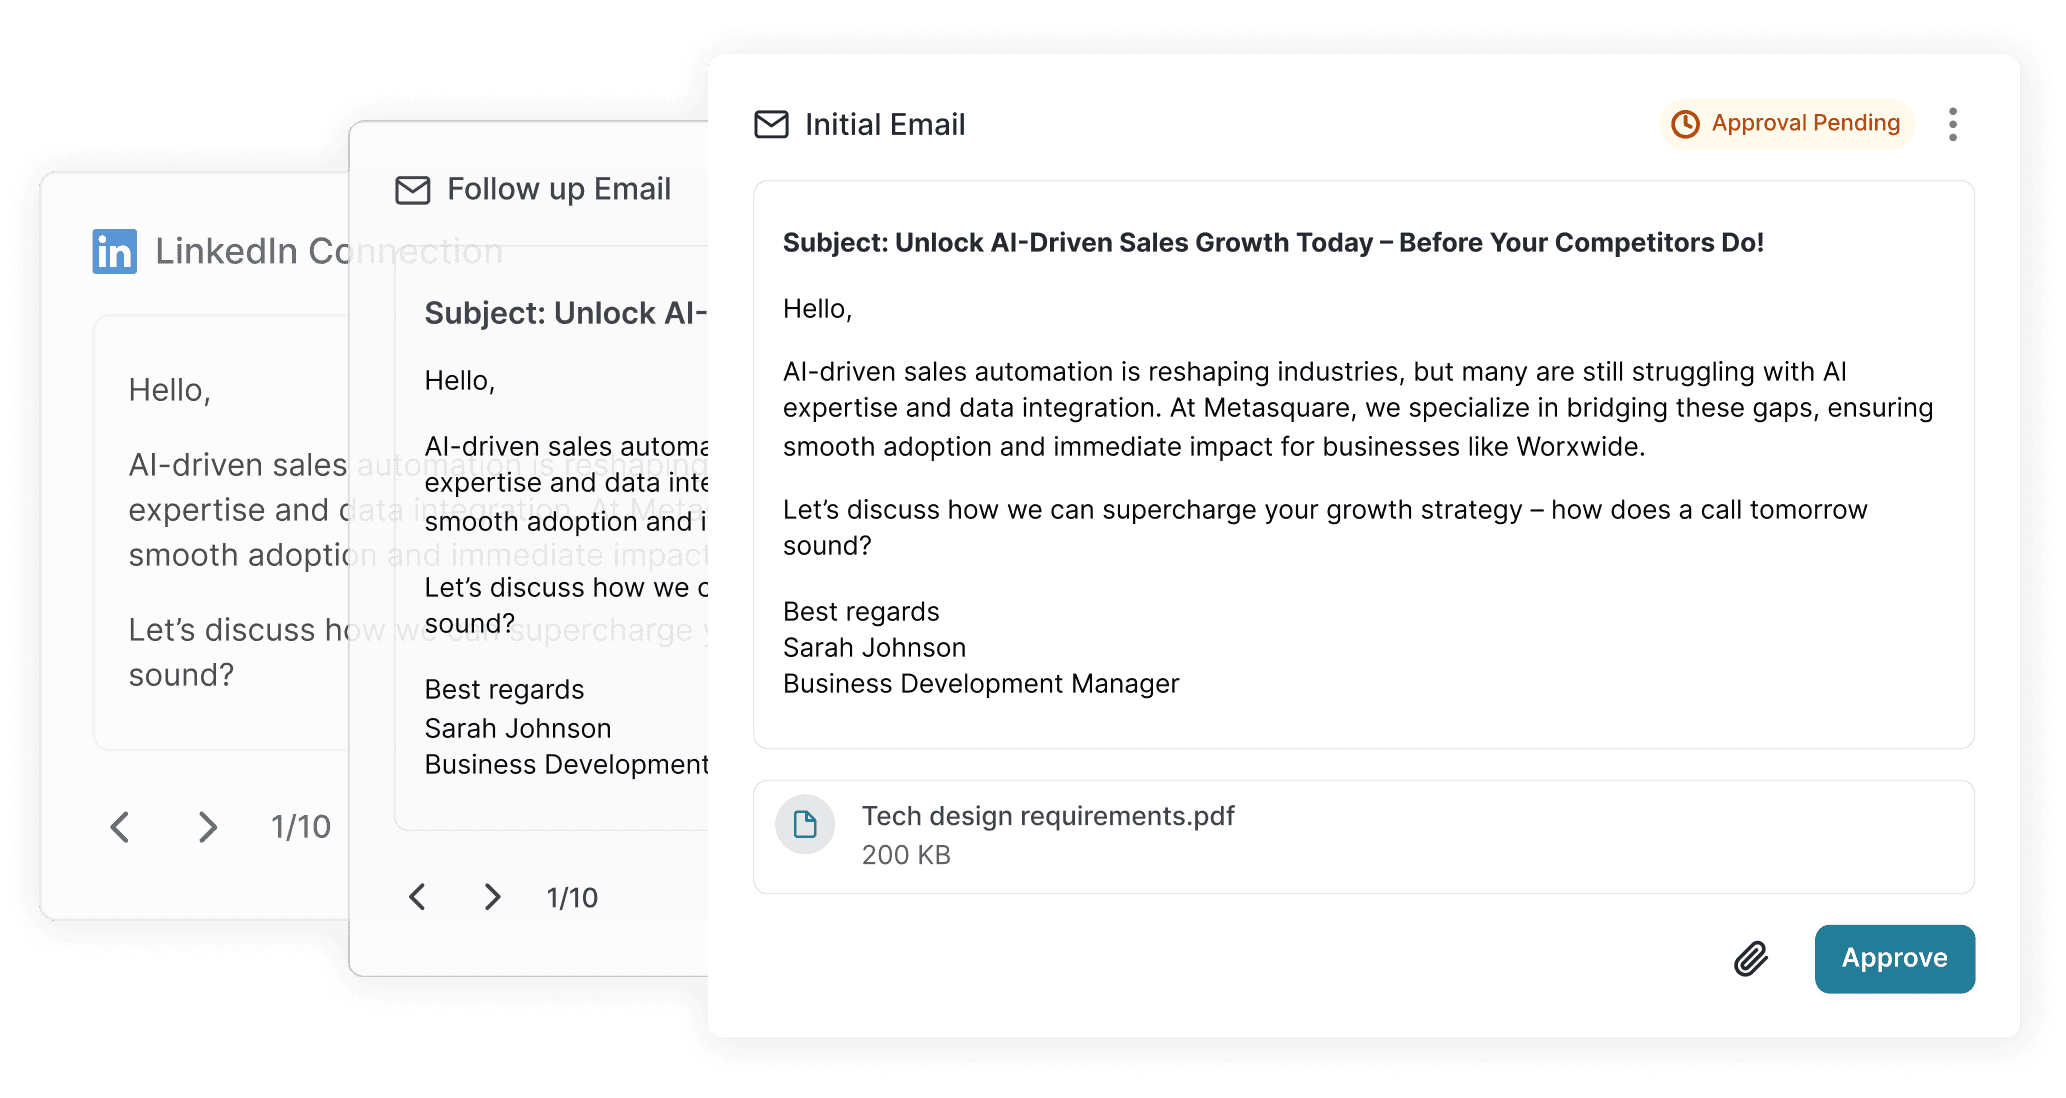Click the Approval Pending status badge
The height and width of the screenshot is (1098, 2066).
pos(1787,124)
